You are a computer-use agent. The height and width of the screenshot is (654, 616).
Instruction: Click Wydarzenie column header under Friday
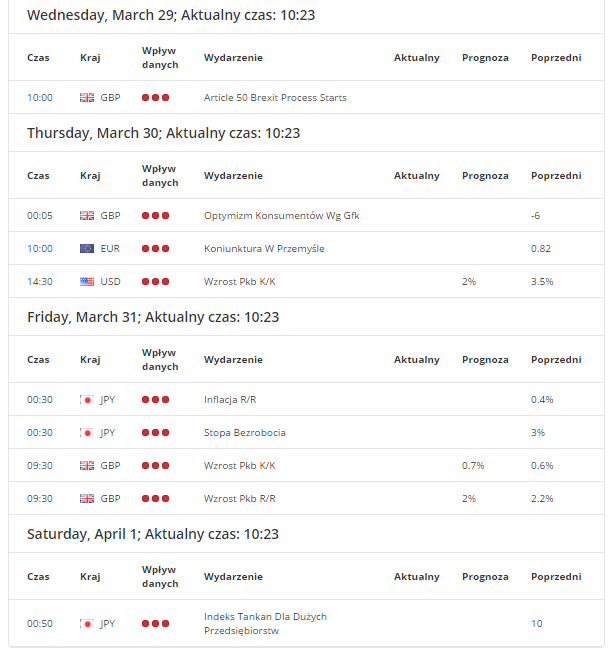tap(233, 360)
